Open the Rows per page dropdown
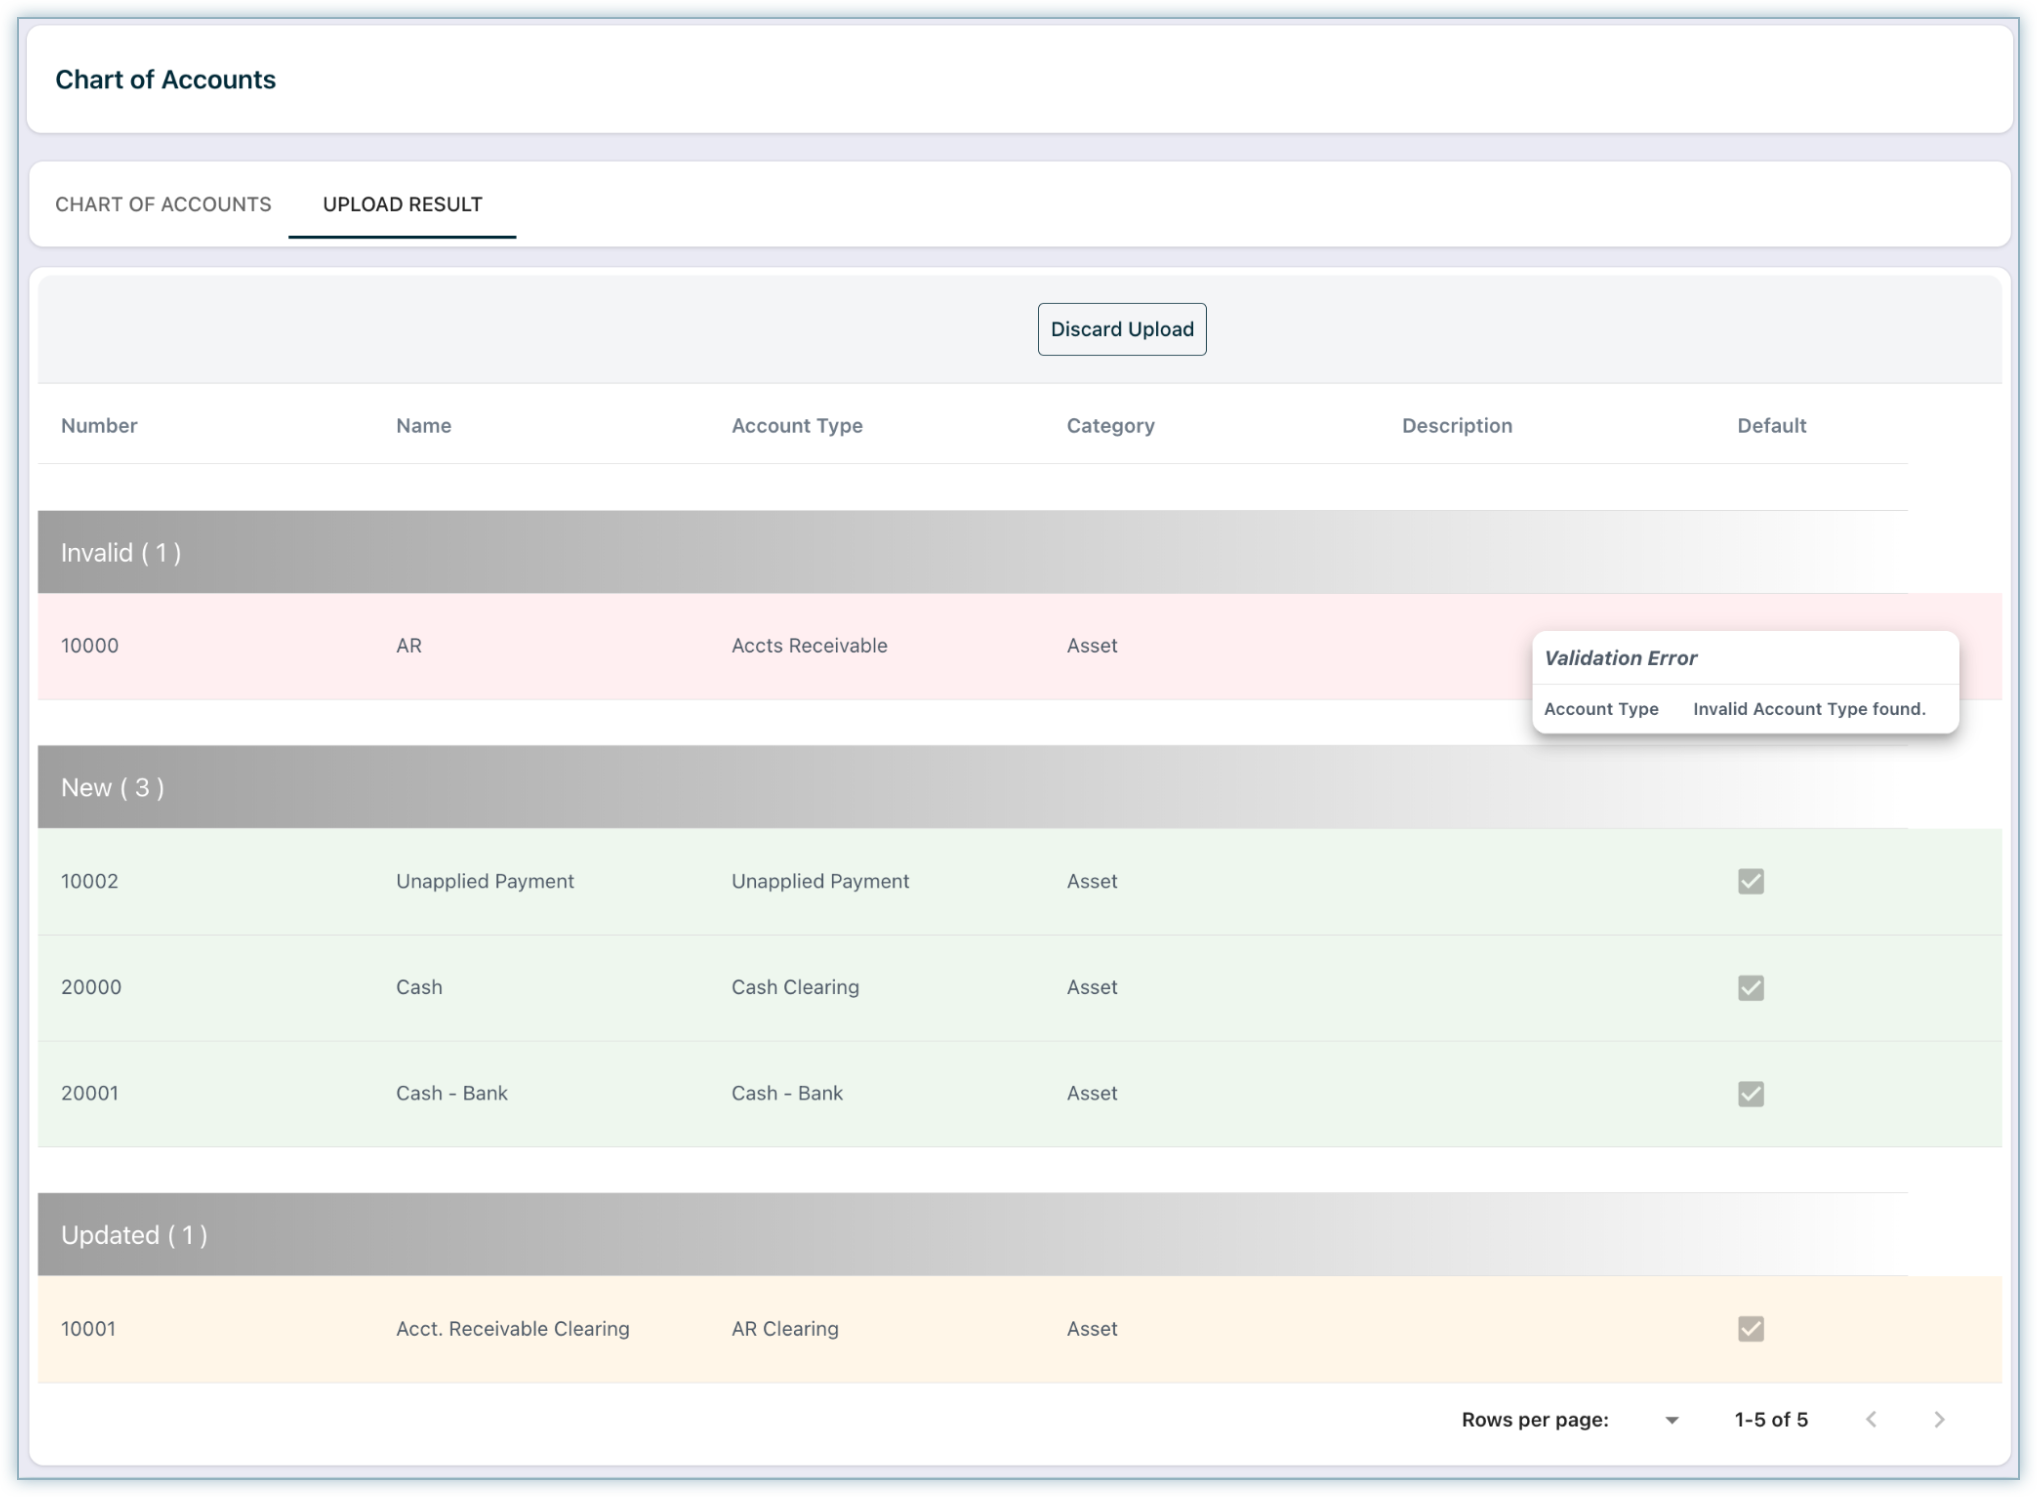Screen dimensions: 2037x1497 pos(1671,1420)
